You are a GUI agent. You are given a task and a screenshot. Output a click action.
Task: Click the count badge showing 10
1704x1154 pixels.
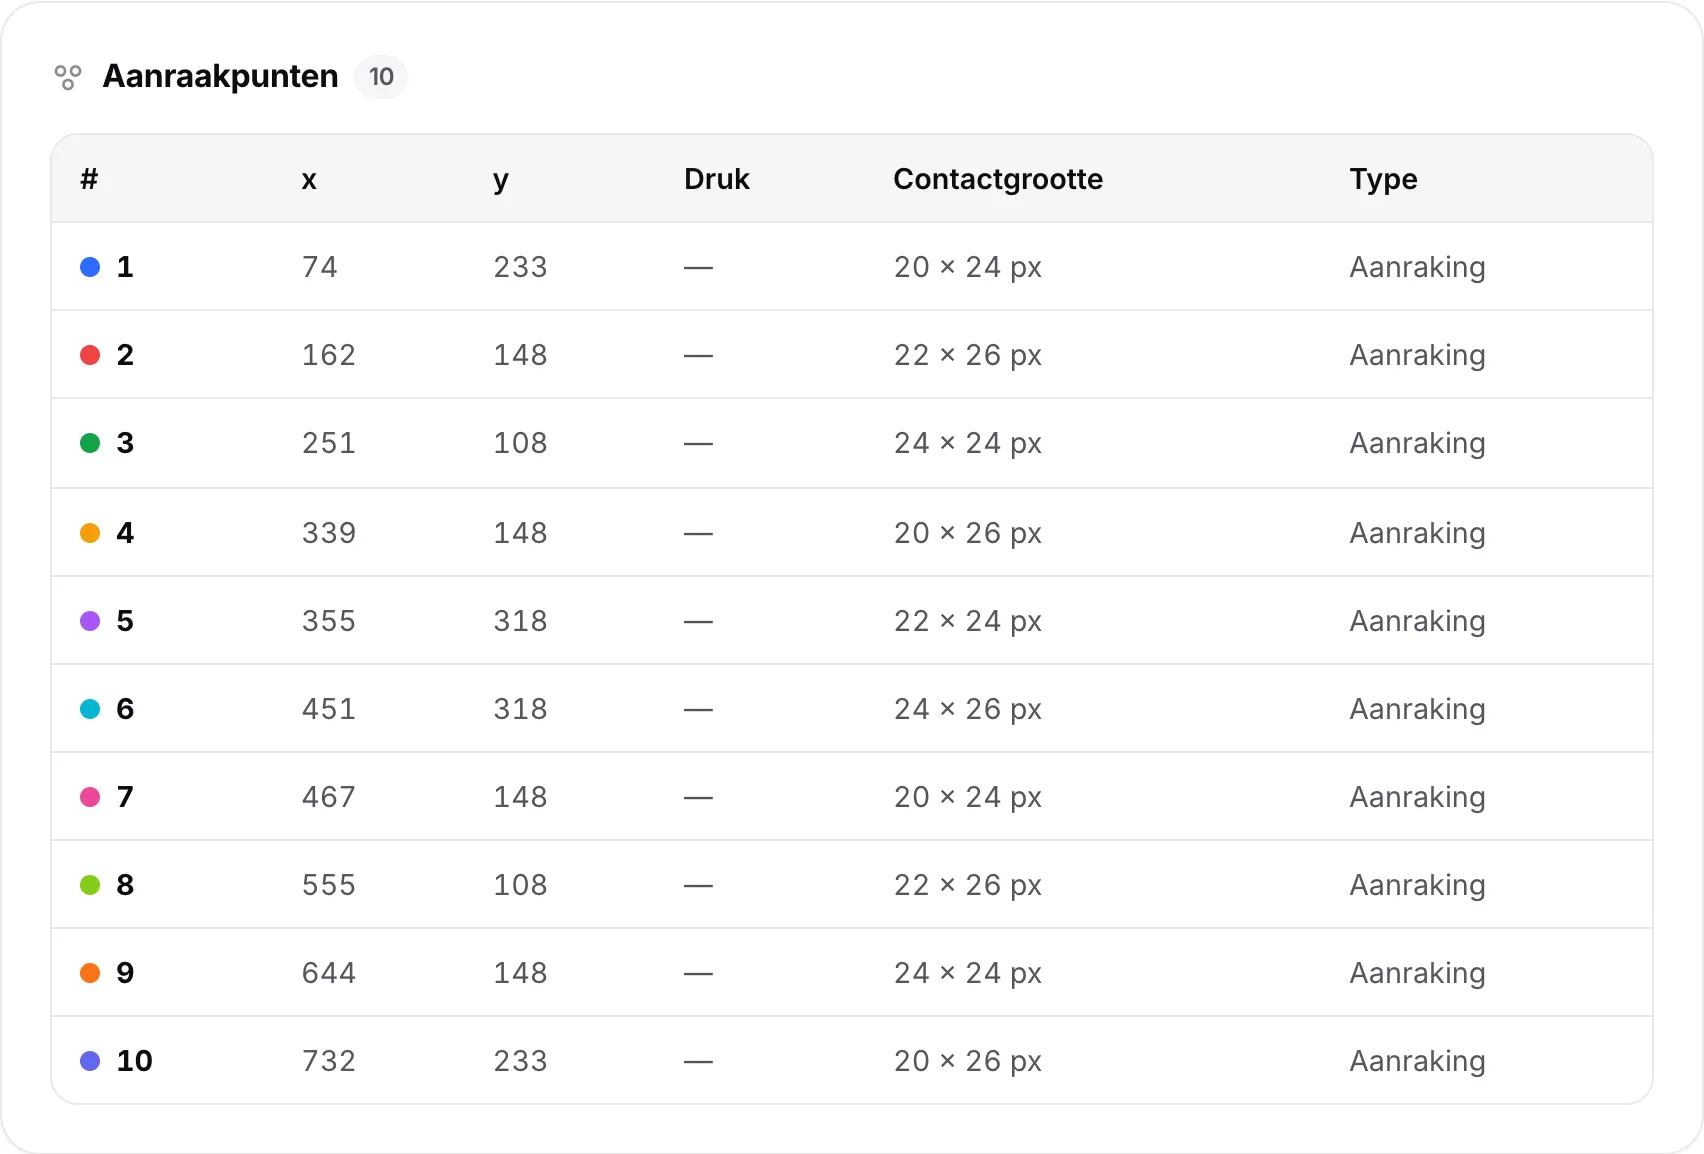click(381, 77)
